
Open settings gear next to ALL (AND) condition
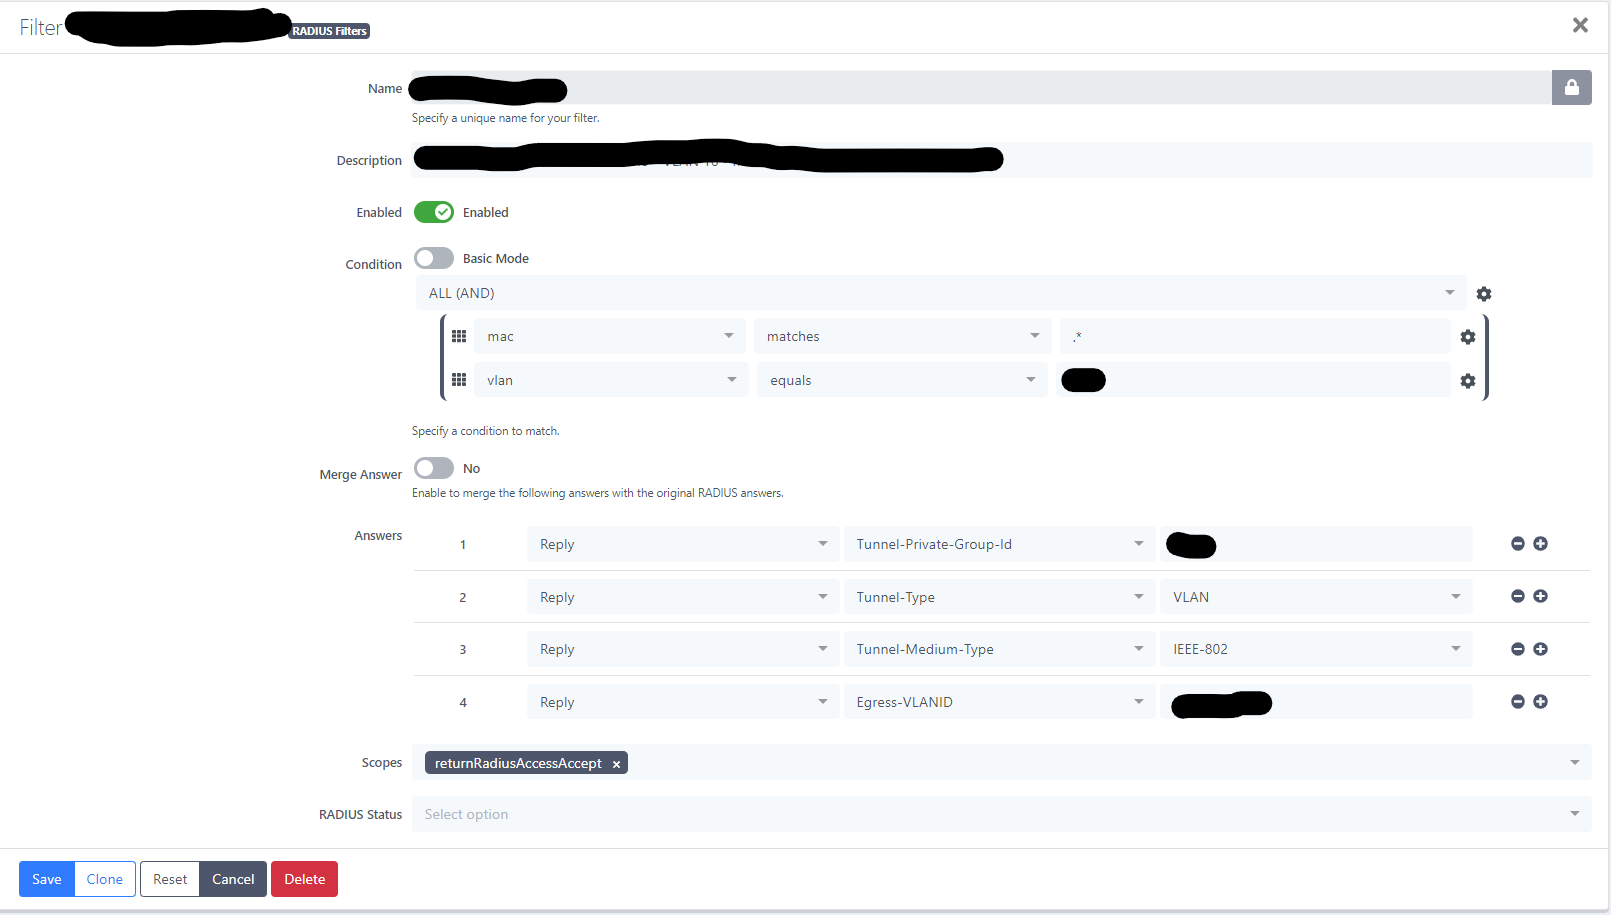(x=1484, y=293)
